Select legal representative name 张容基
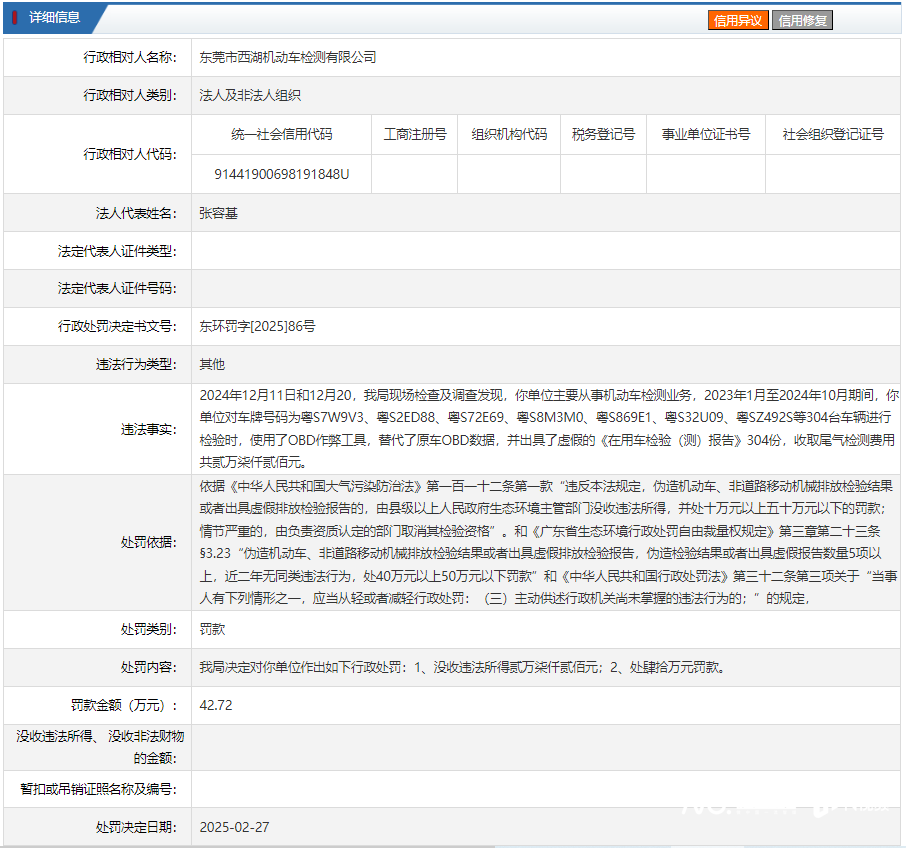906x848 pixels. [218, 213]
